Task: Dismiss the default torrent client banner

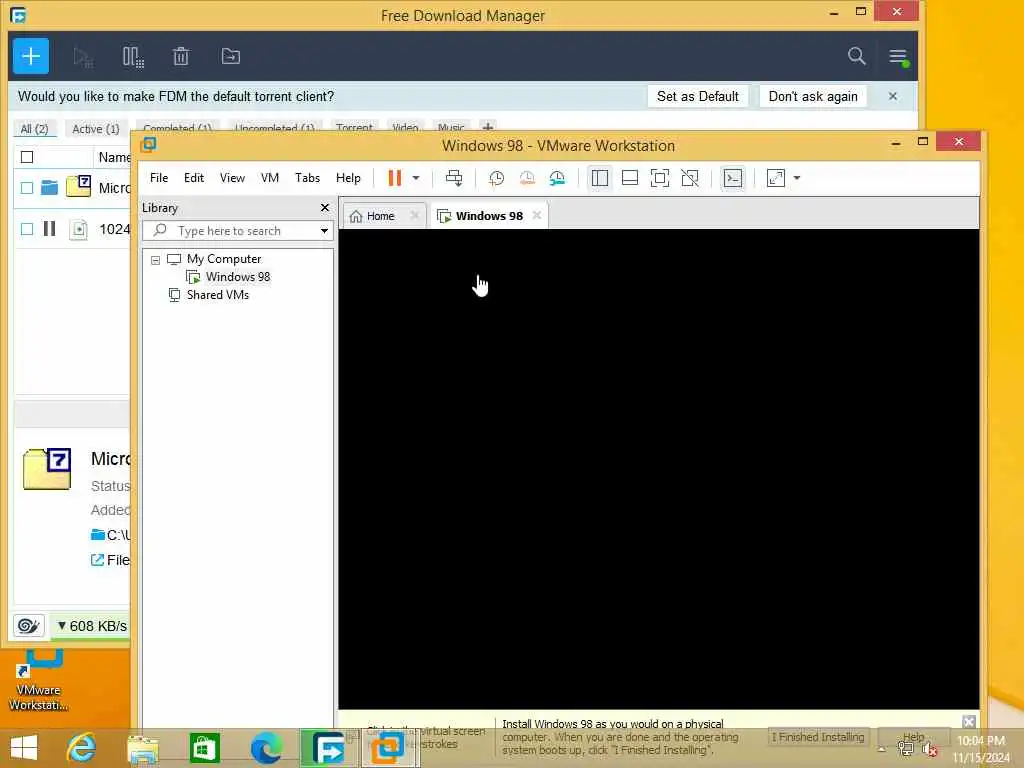Action: (893, 96)
